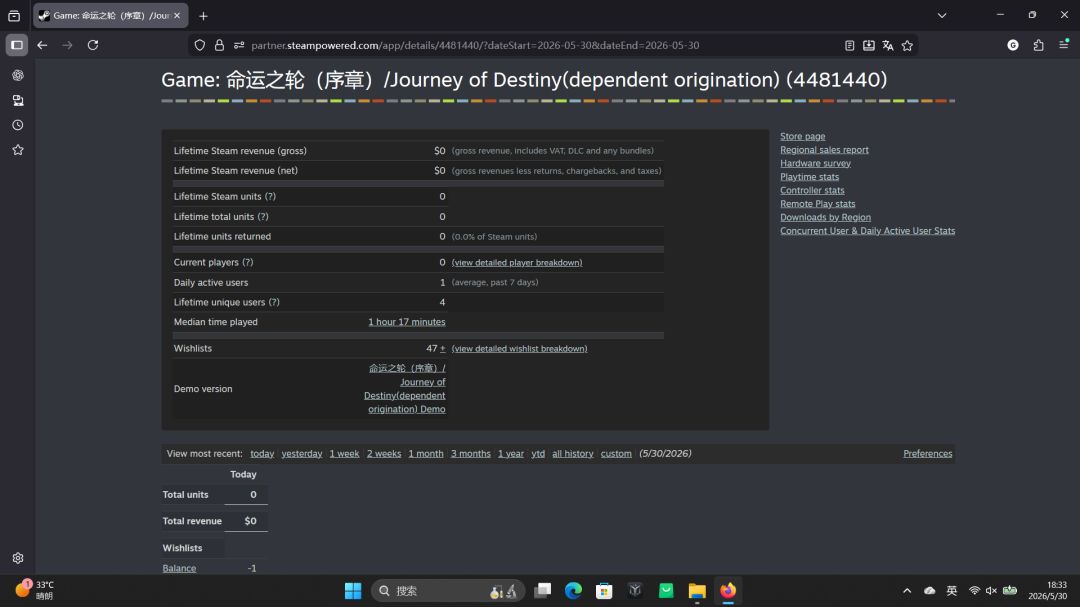Open Task View on the taskbar
Viewport: 1080px width, 607px height.
[x=543, y=590]
